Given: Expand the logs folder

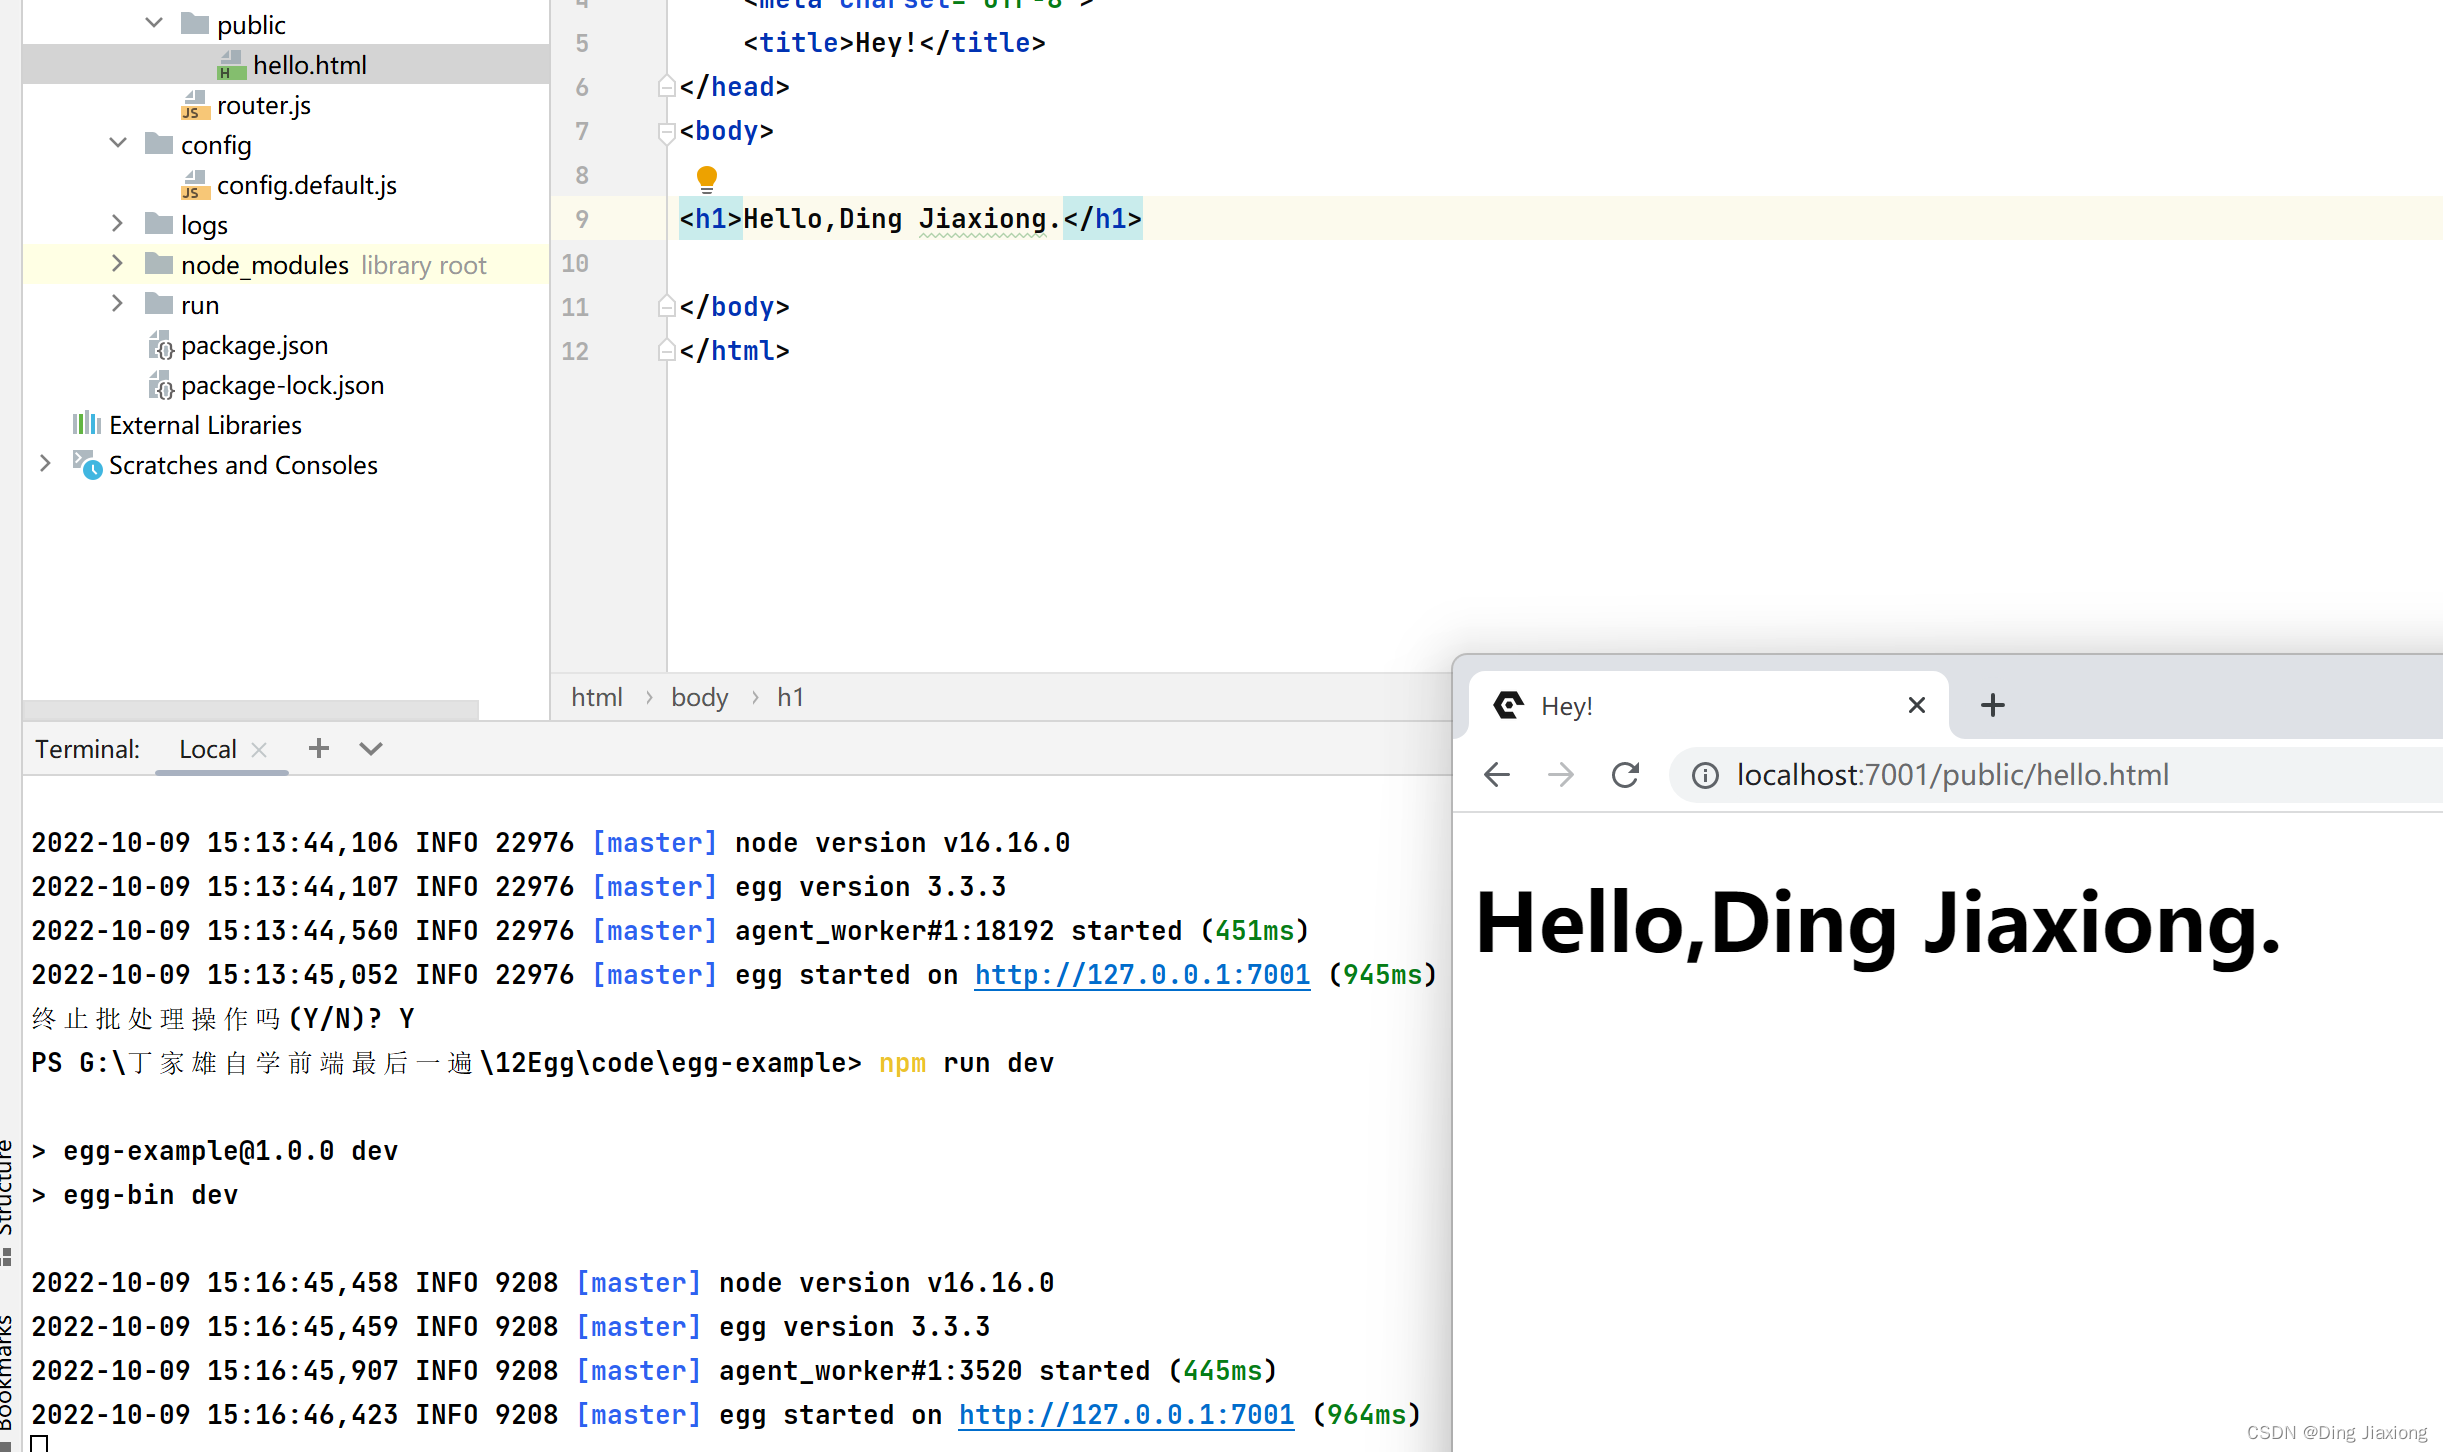Looking at the screenshot, I should coord(117,223).
